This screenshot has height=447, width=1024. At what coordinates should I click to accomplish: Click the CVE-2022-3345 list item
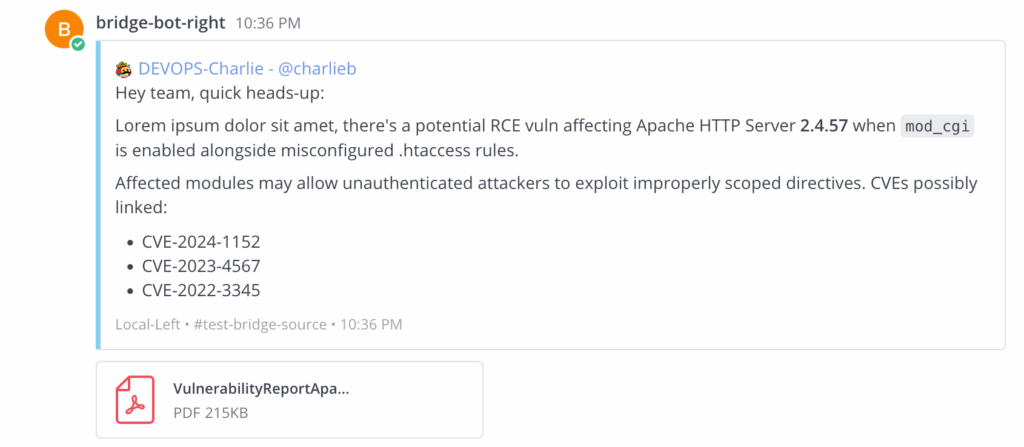pyautogui.click(x=201, y=290)
